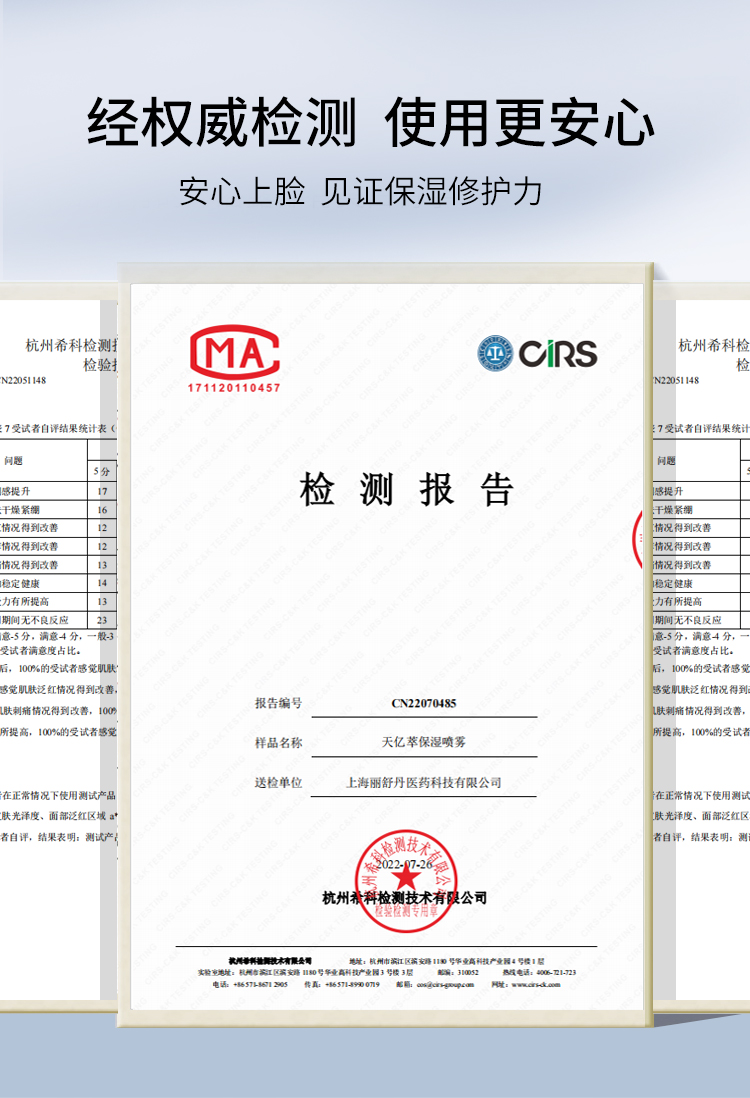Click footer phone +86 571-8671 2905
Viewport: 750px width, 1098px height.
260,985
